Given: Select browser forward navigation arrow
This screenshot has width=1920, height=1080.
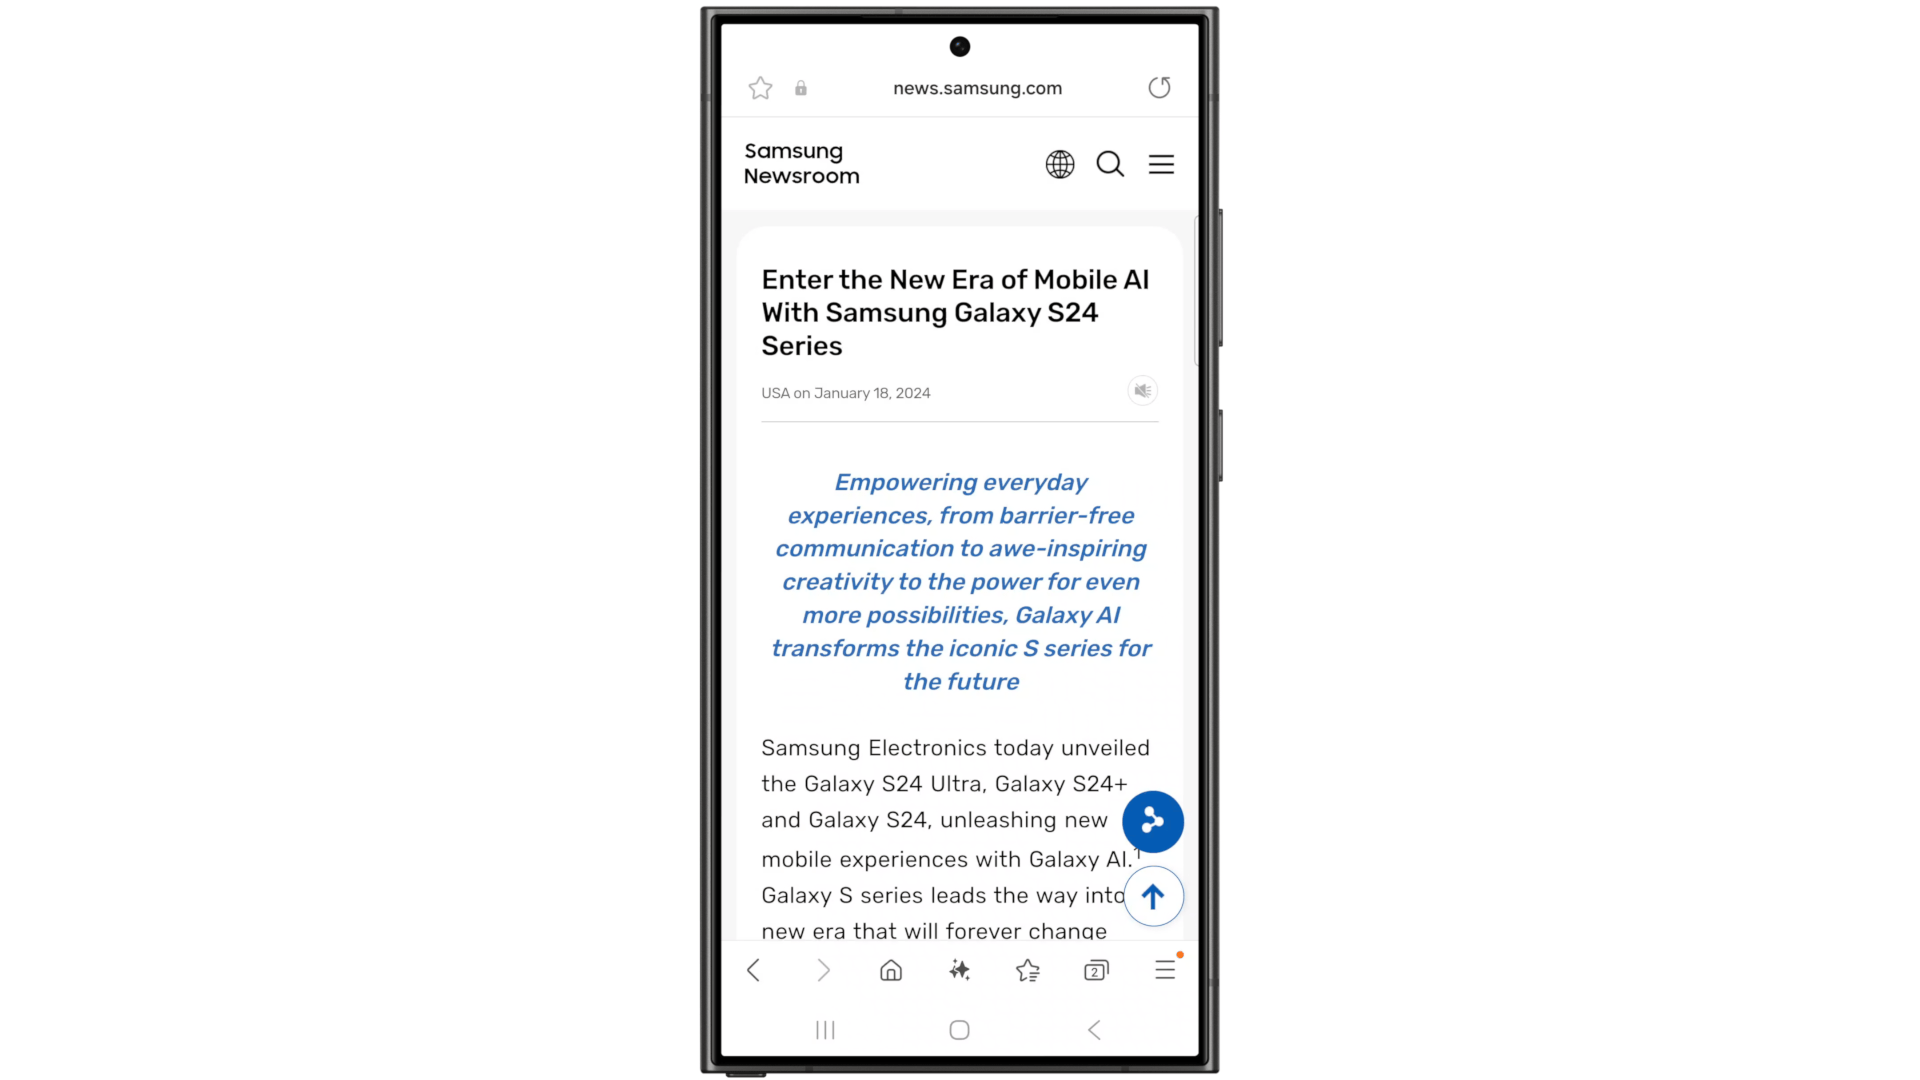Looking at the screenshot, I should point(822,971).
